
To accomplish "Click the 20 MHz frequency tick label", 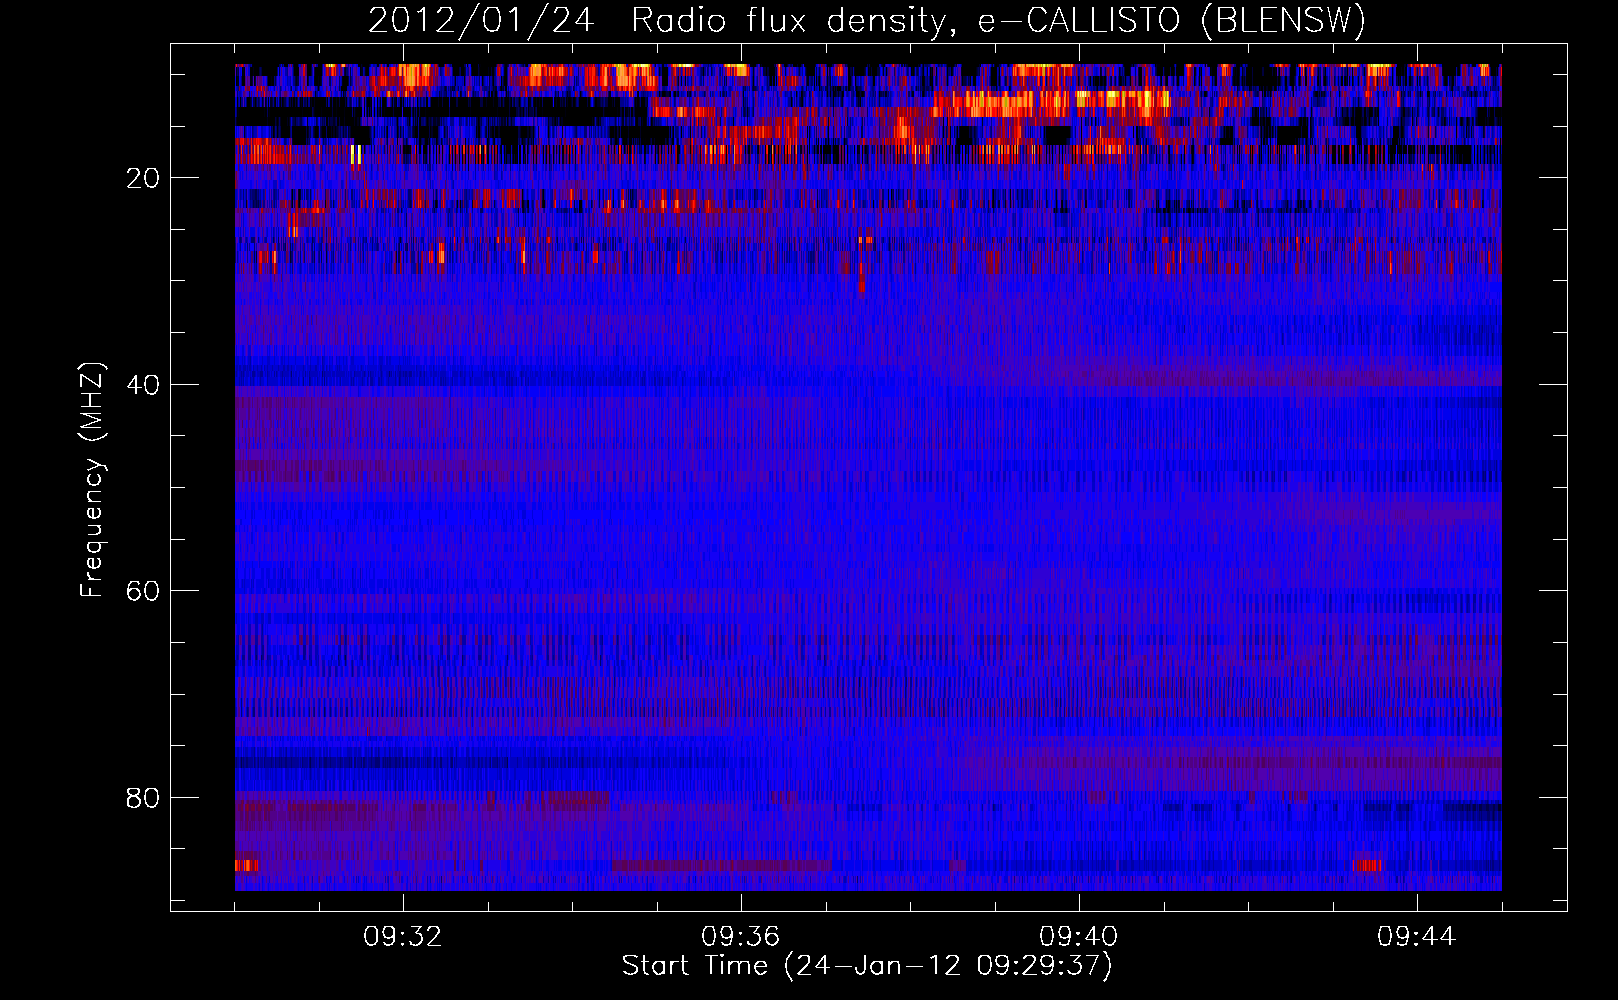I will (x=144, y=178).
